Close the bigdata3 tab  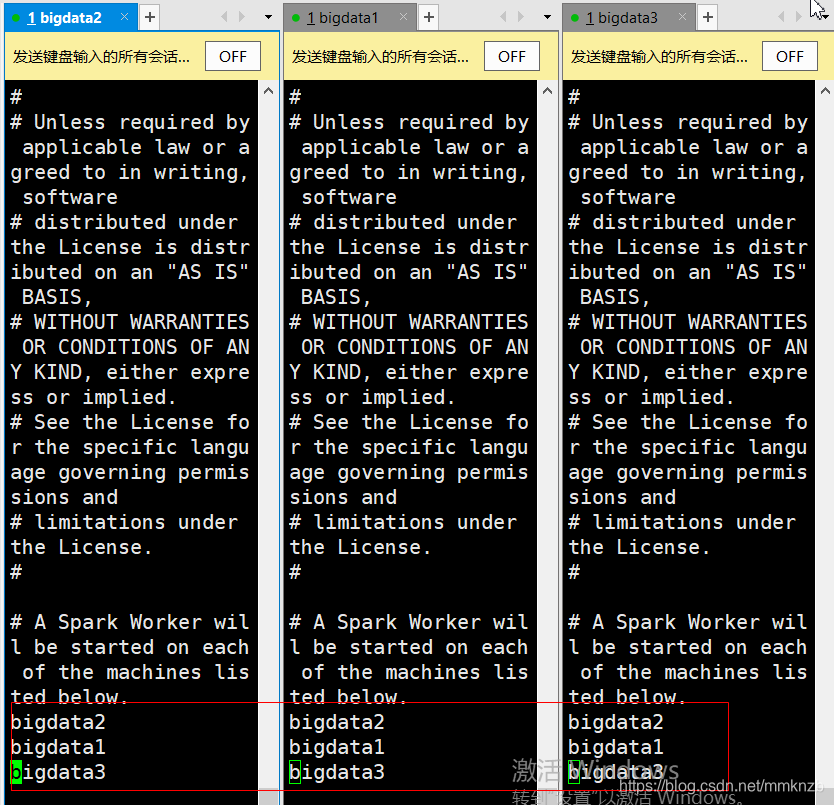coord(682,17)
